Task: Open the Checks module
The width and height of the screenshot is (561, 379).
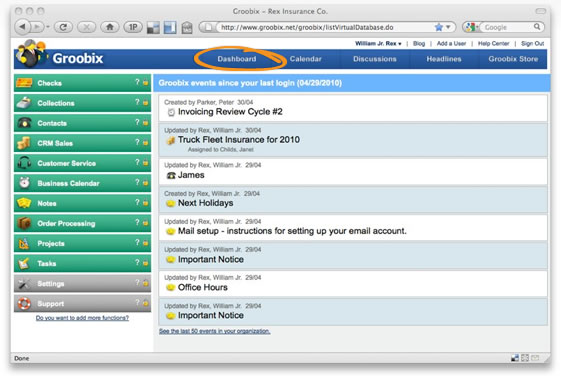Action: tap(82, 83)
